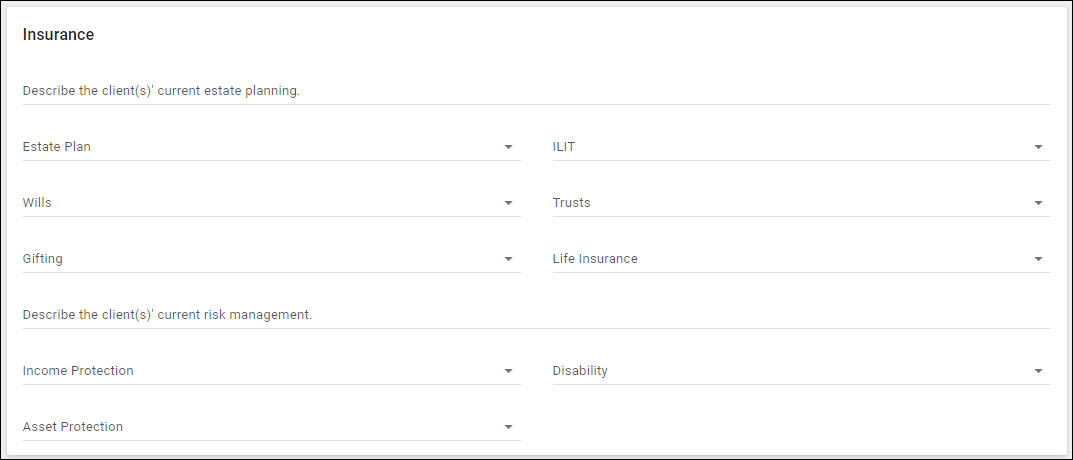The width and height of the screenshot is (1073, 460).
Task: Select the Income Protection field label
Action: pyautogui.click(x=78, y=371)
